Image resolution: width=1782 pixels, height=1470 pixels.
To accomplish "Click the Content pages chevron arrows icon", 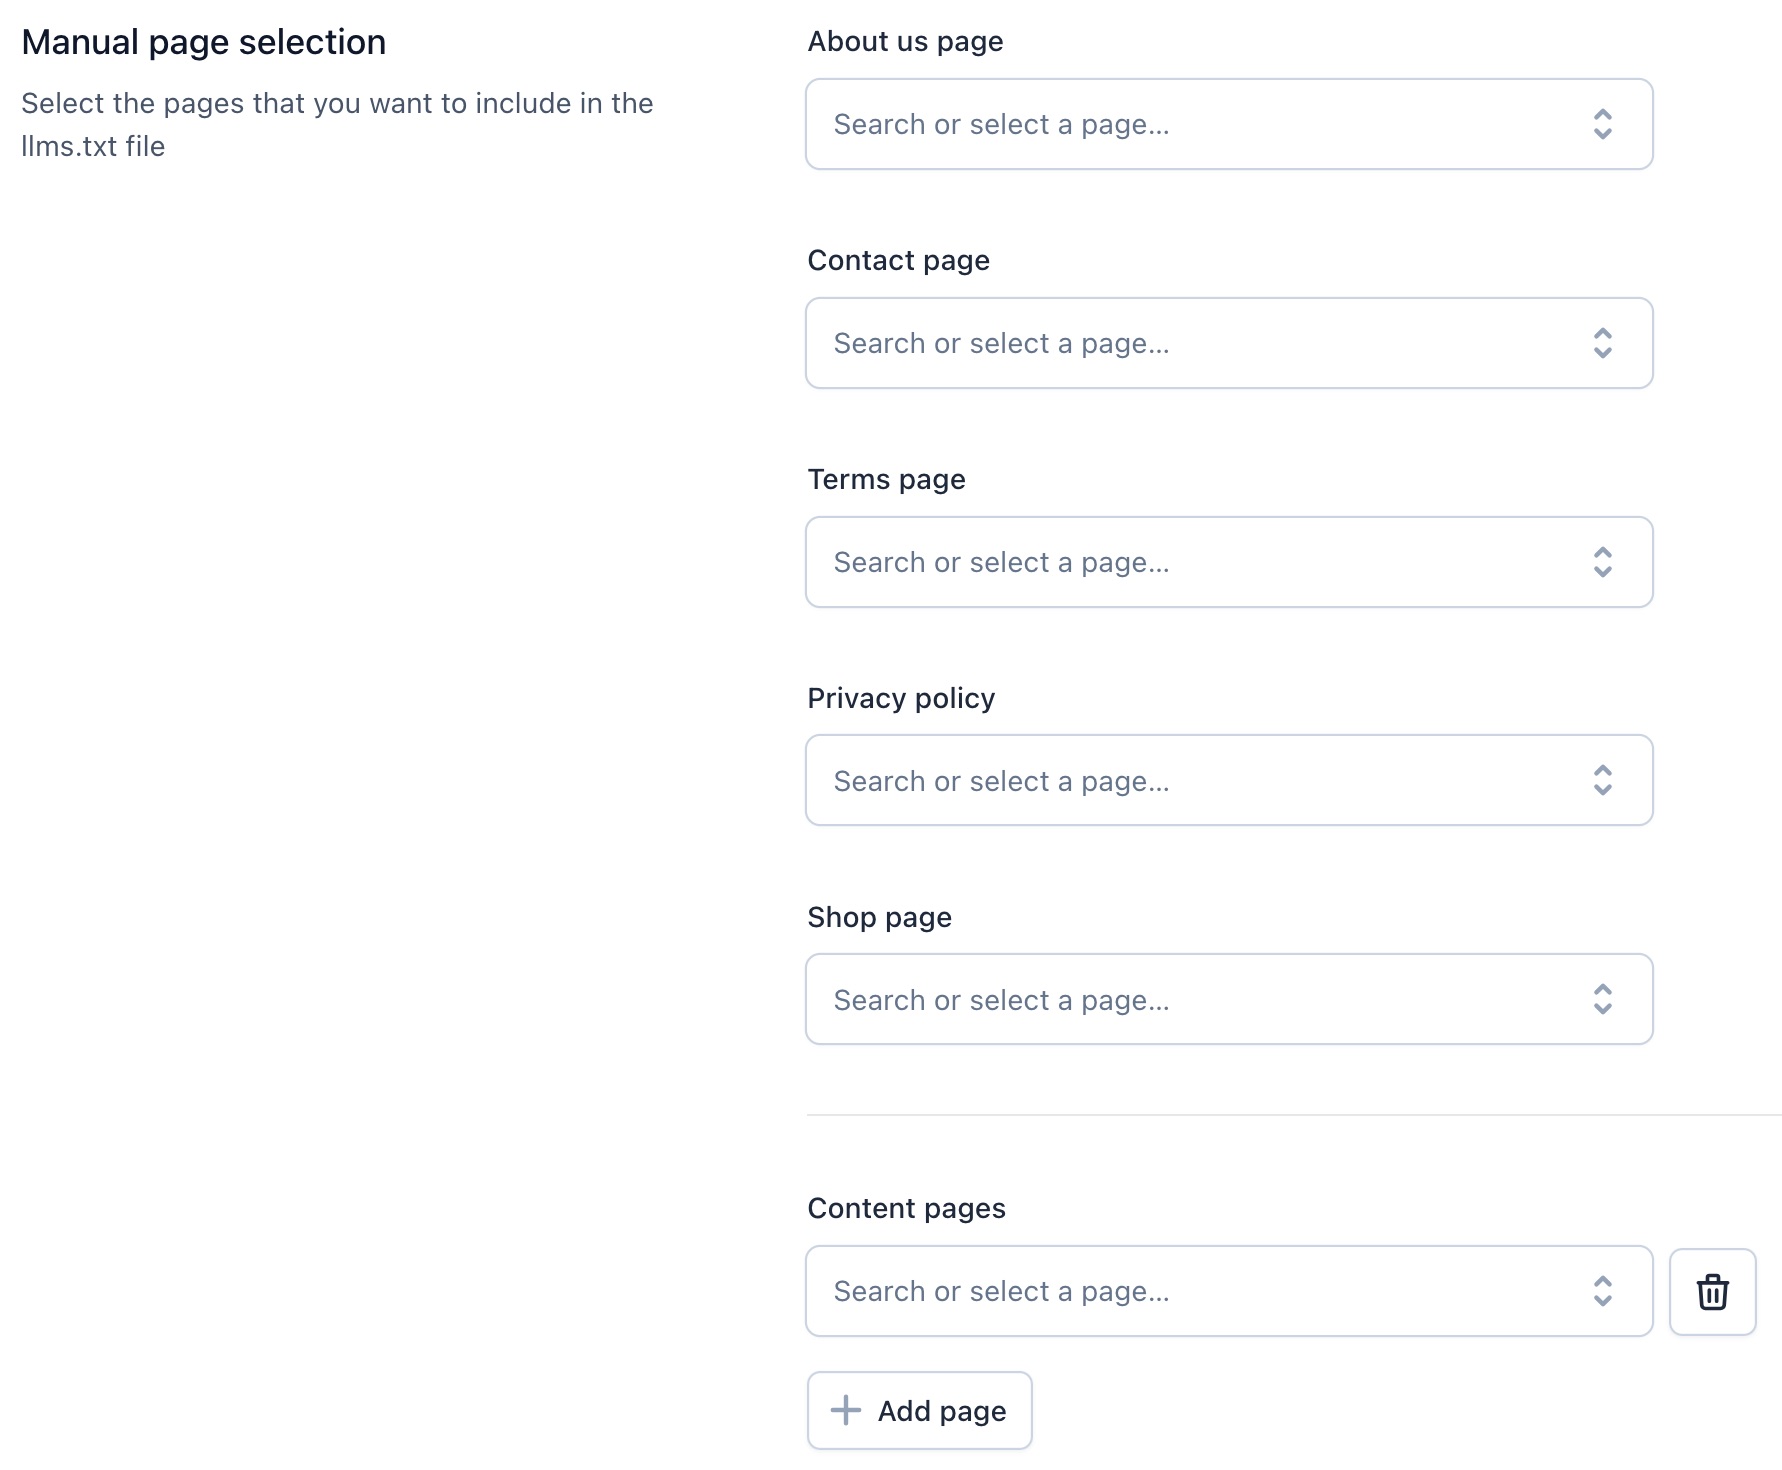I will 1602,1291.
